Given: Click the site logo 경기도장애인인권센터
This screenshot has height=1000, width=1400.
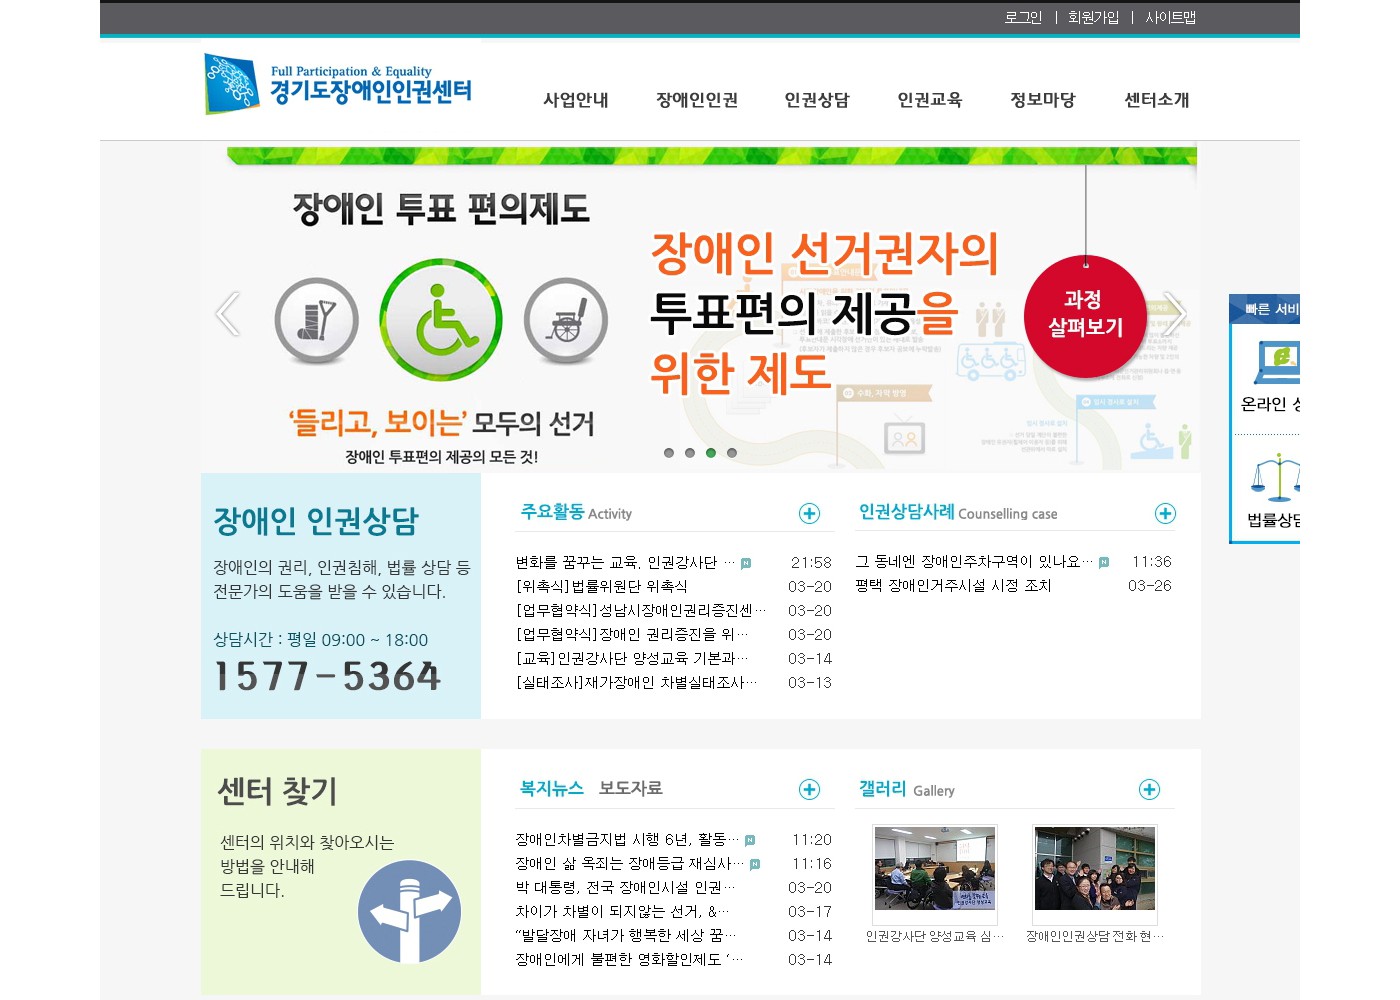Looking at the screenshot, I should [x=338, y=84].
